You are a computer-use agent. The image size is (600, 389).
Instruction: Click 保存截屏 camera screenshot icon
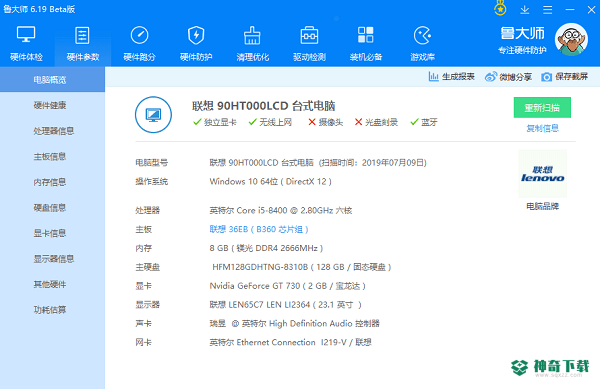coord(546,77)
